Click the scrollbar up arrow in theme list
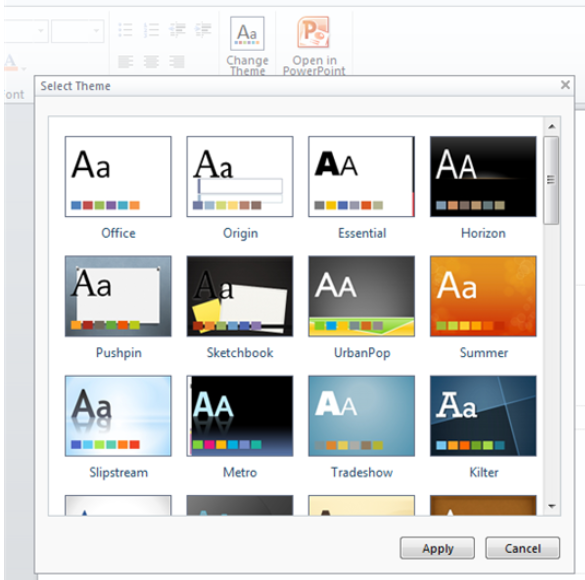 [551, 127]
